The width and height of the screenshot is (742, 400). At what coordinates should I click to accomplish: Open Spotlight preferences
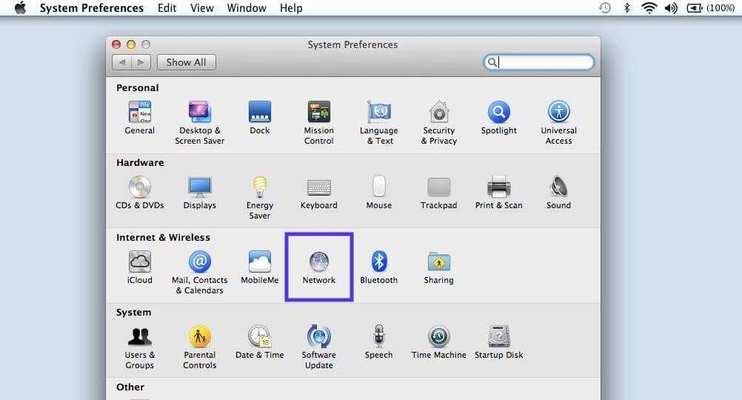[499, 118]
